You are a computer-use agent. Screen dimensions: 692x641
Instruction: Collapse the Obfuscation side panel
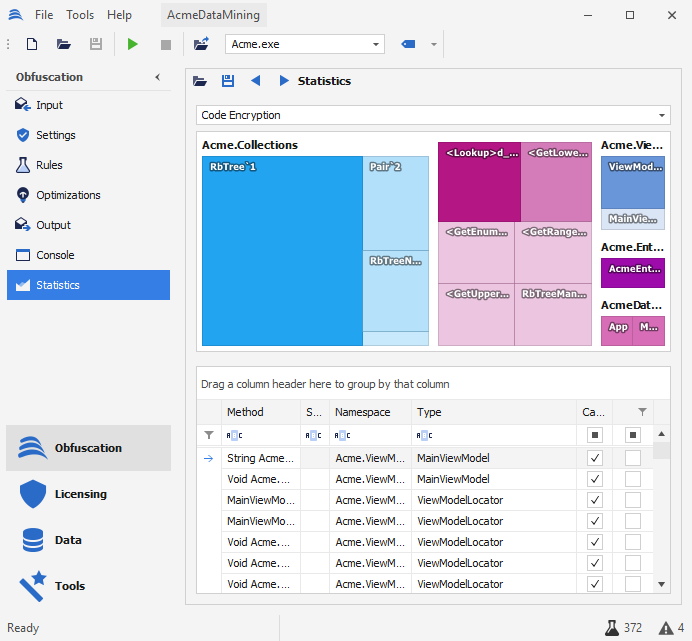157,77
